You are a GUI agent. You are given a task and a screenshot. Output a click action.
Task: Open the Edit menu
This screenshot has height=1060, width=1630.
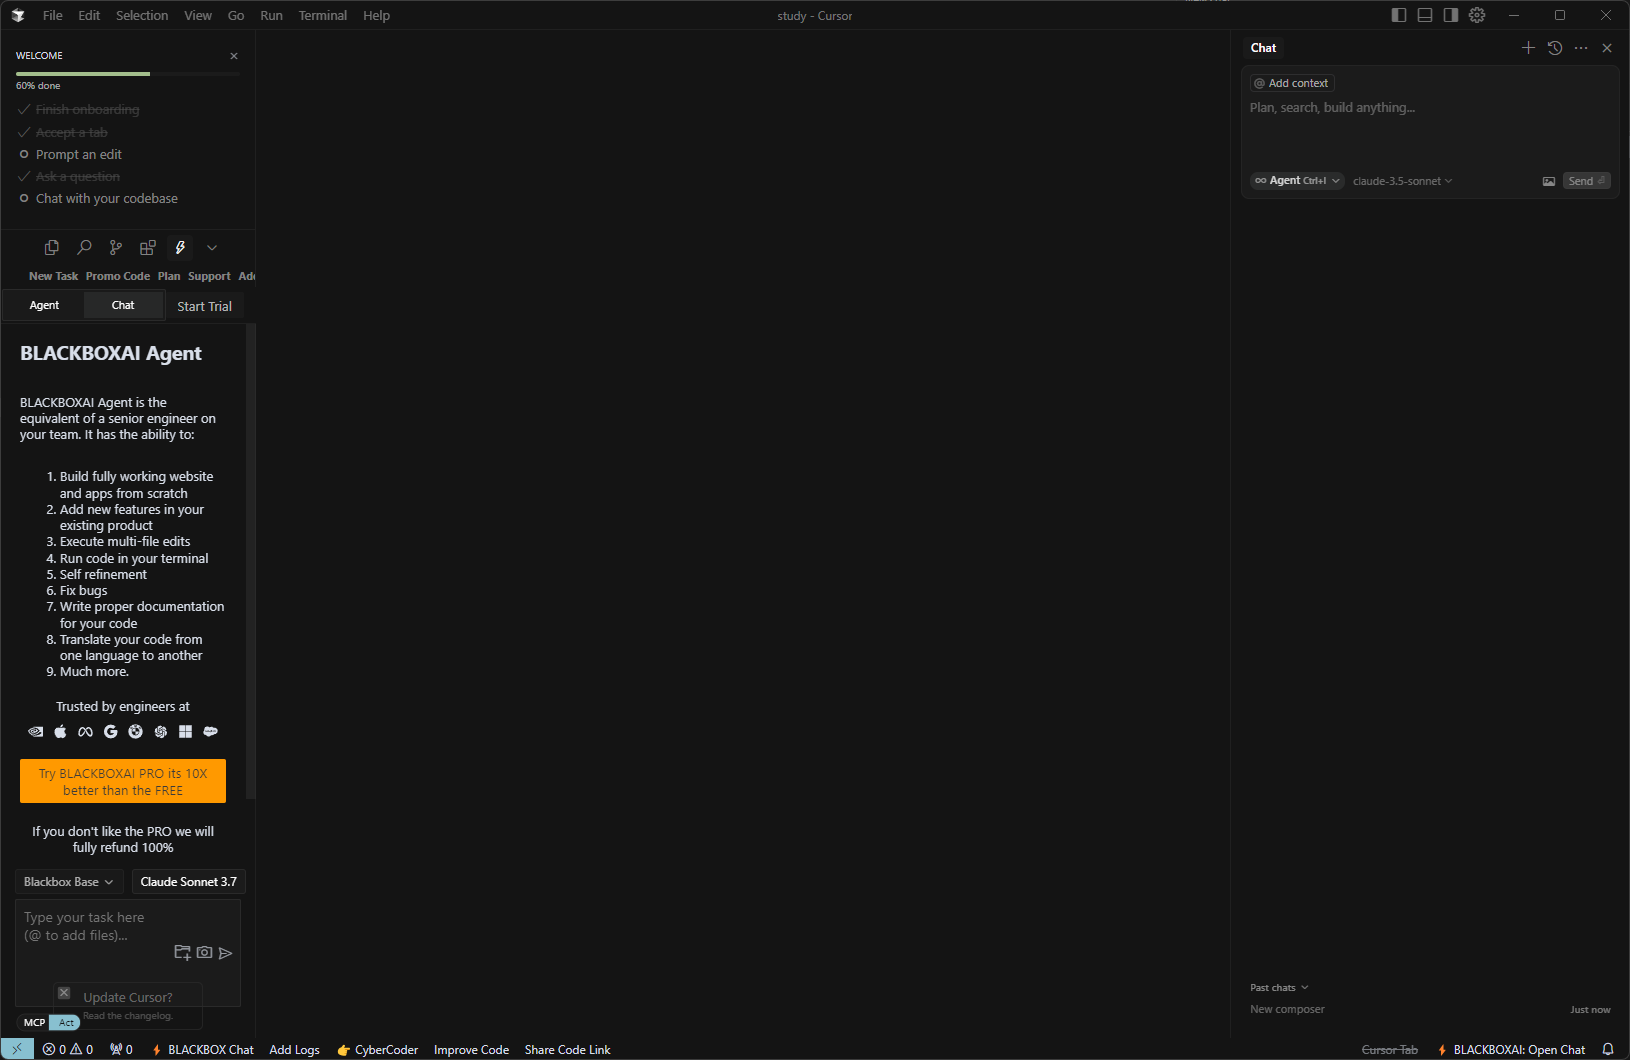[x=89, y=15]
